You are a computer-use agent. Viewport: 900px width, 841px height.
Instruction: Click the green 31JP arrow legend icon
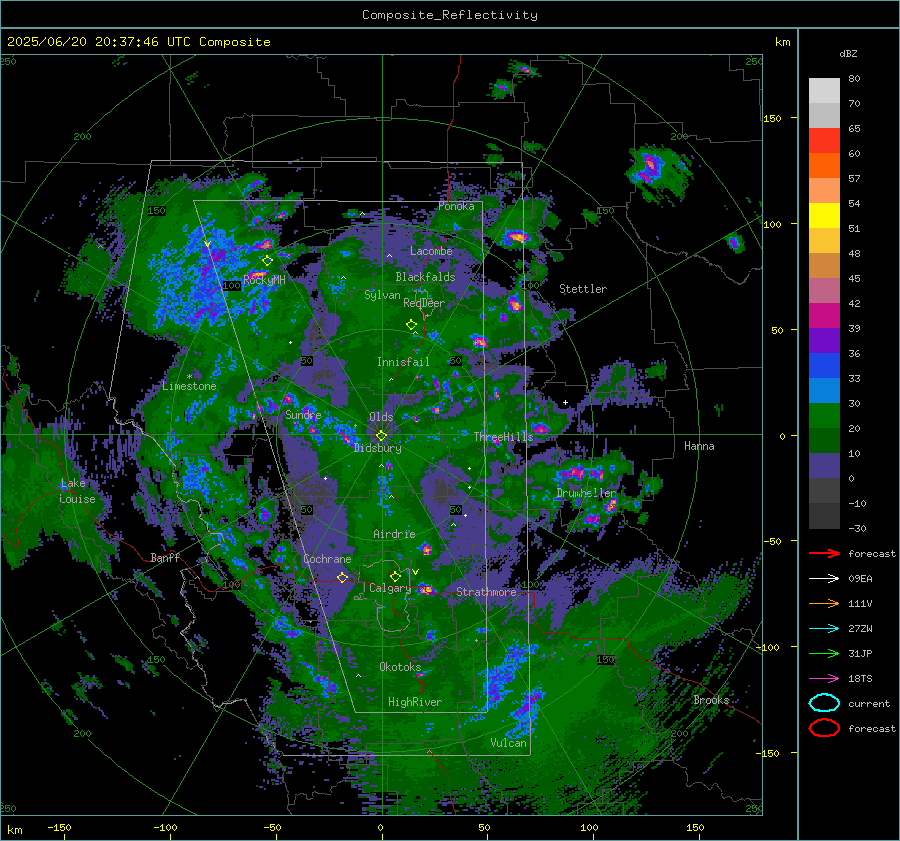click(824, 653)
